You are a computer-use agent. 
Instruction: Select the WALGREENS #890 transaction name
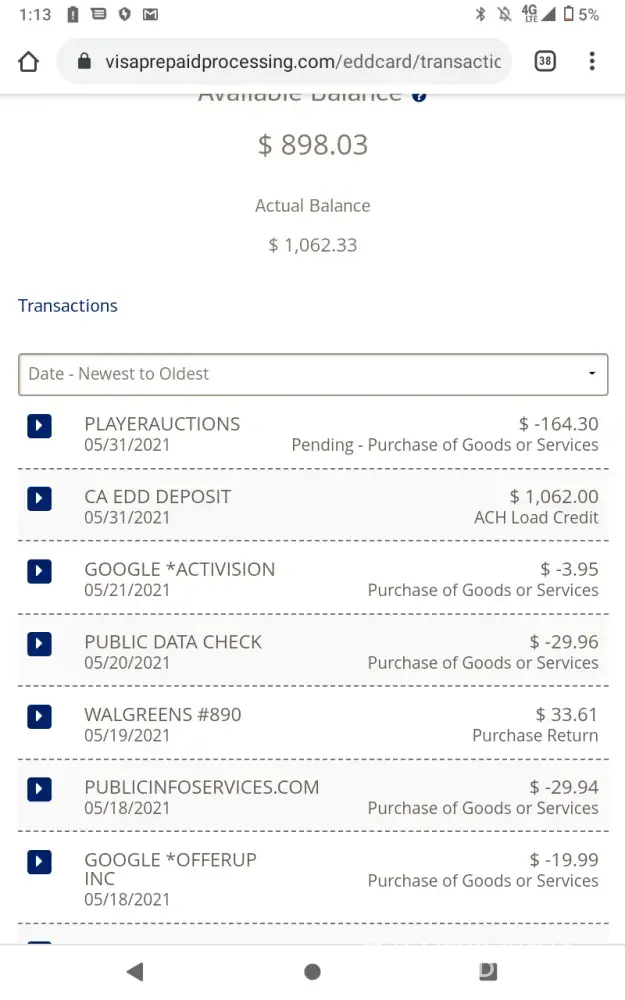163,714
